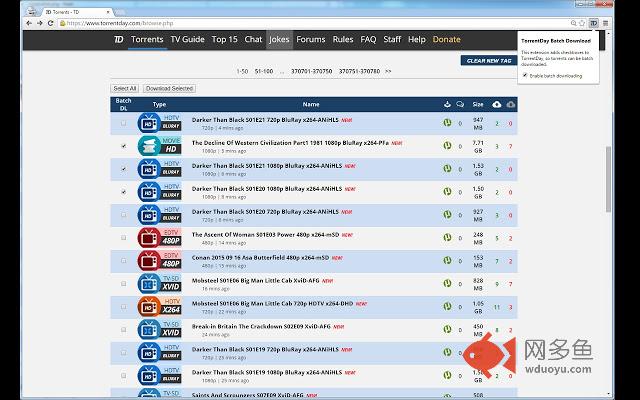The height and width of the screenshot is (400, 640).
Task: Click the page vertical scrollbar thumb
Action: coord(608,179)
